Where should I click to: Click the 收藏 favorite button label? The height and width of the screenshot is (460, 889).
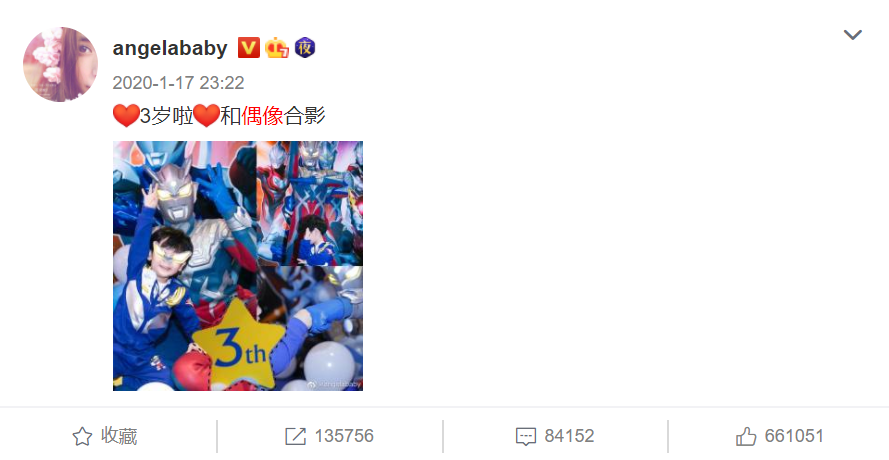pyautogui.click(x=119, y=436)
